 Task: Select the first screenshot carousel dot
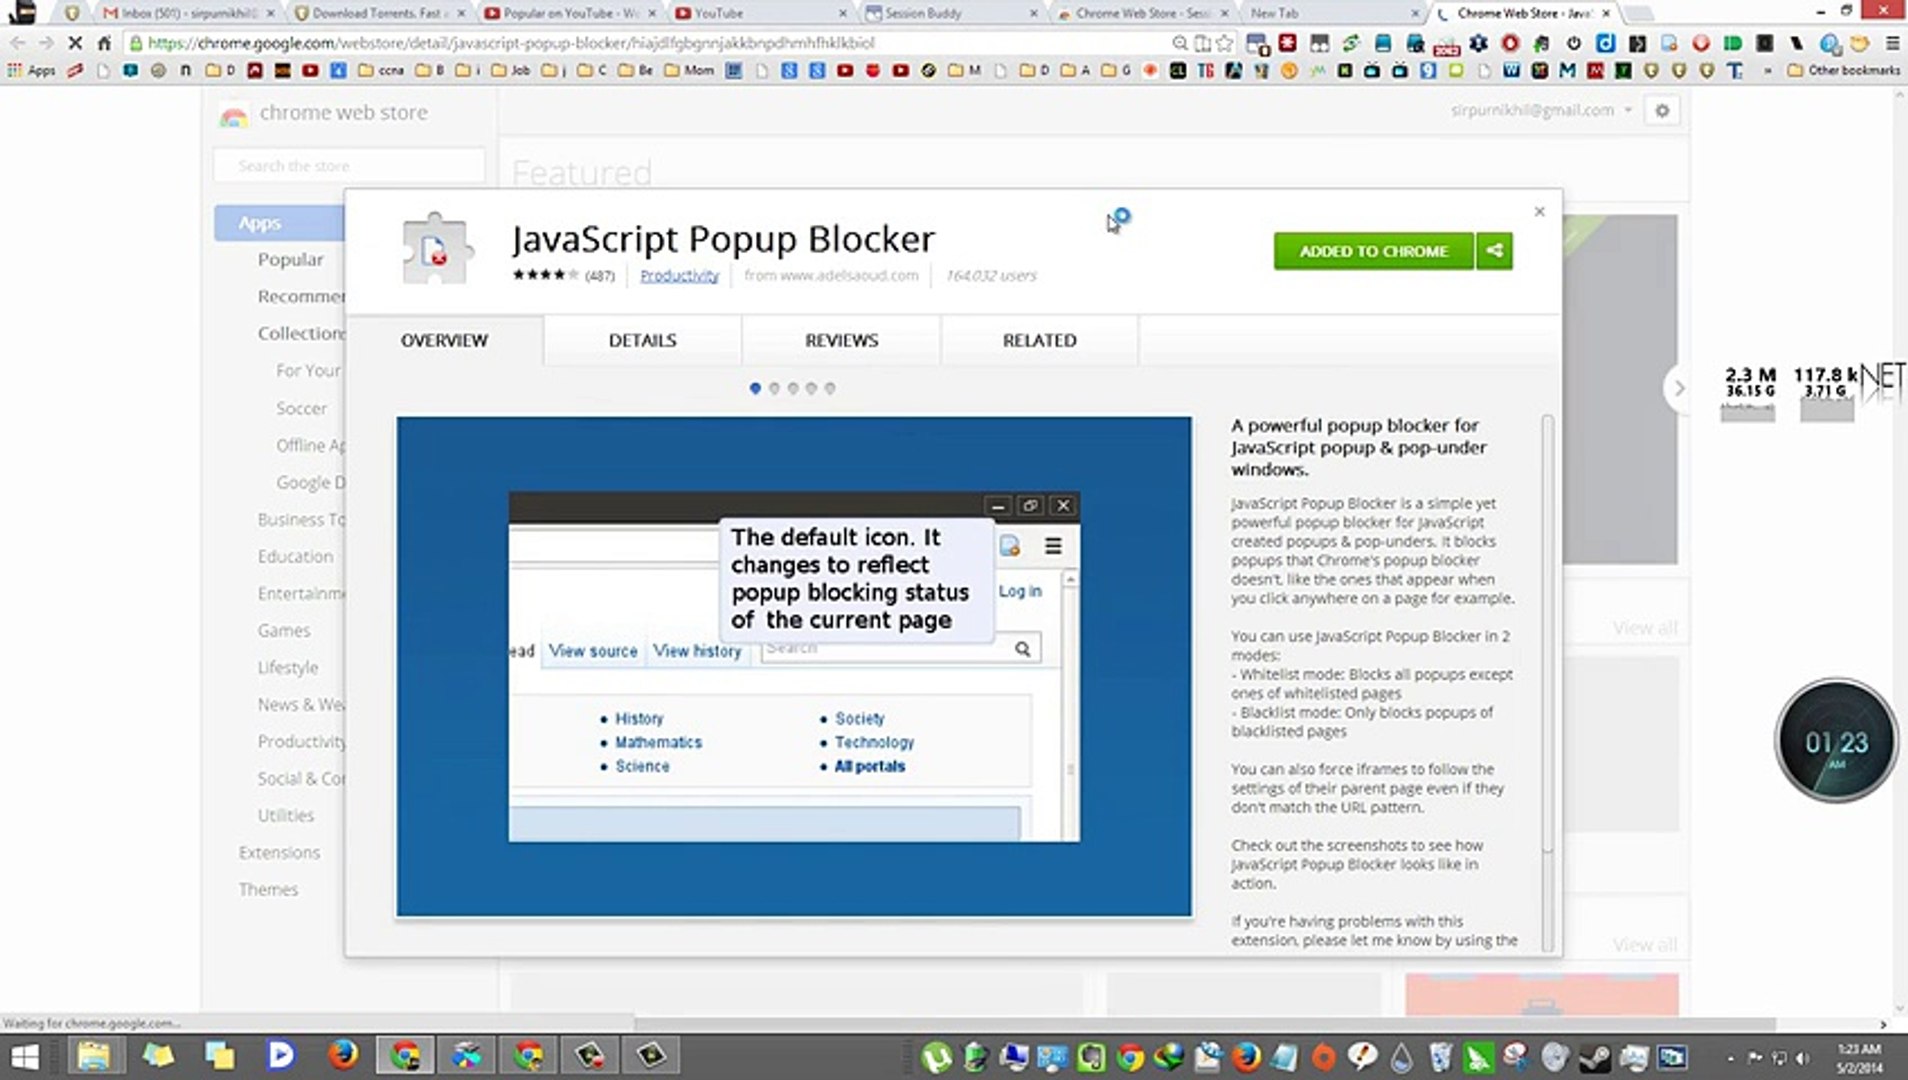(755, 388)
